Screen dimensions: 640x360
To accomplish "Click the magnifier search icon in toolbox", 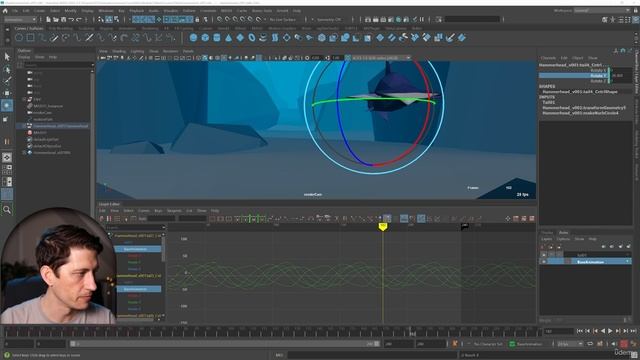I will [x=7, y=210].
